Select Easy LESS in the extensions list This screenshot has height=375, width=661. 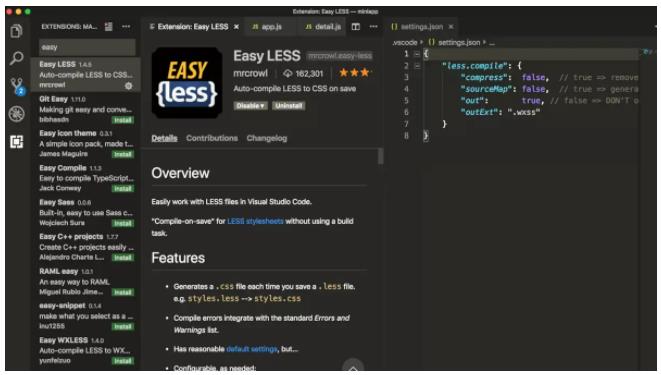86,75
